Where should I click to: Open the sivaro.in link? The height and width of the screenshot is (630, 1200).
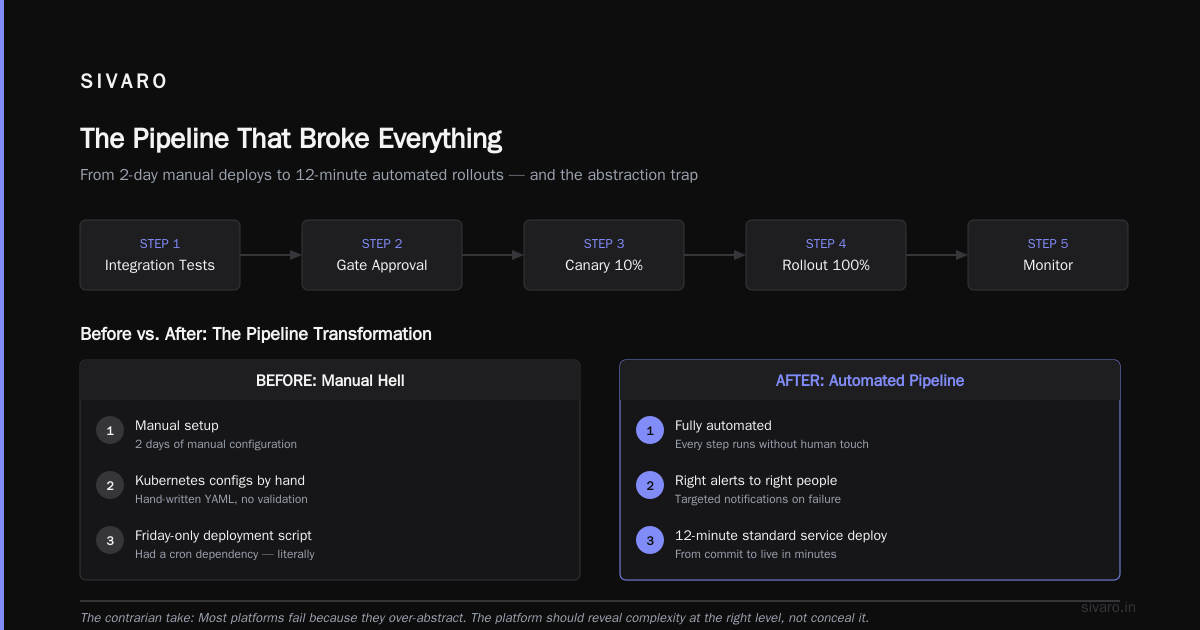[x=1109, y=607]
